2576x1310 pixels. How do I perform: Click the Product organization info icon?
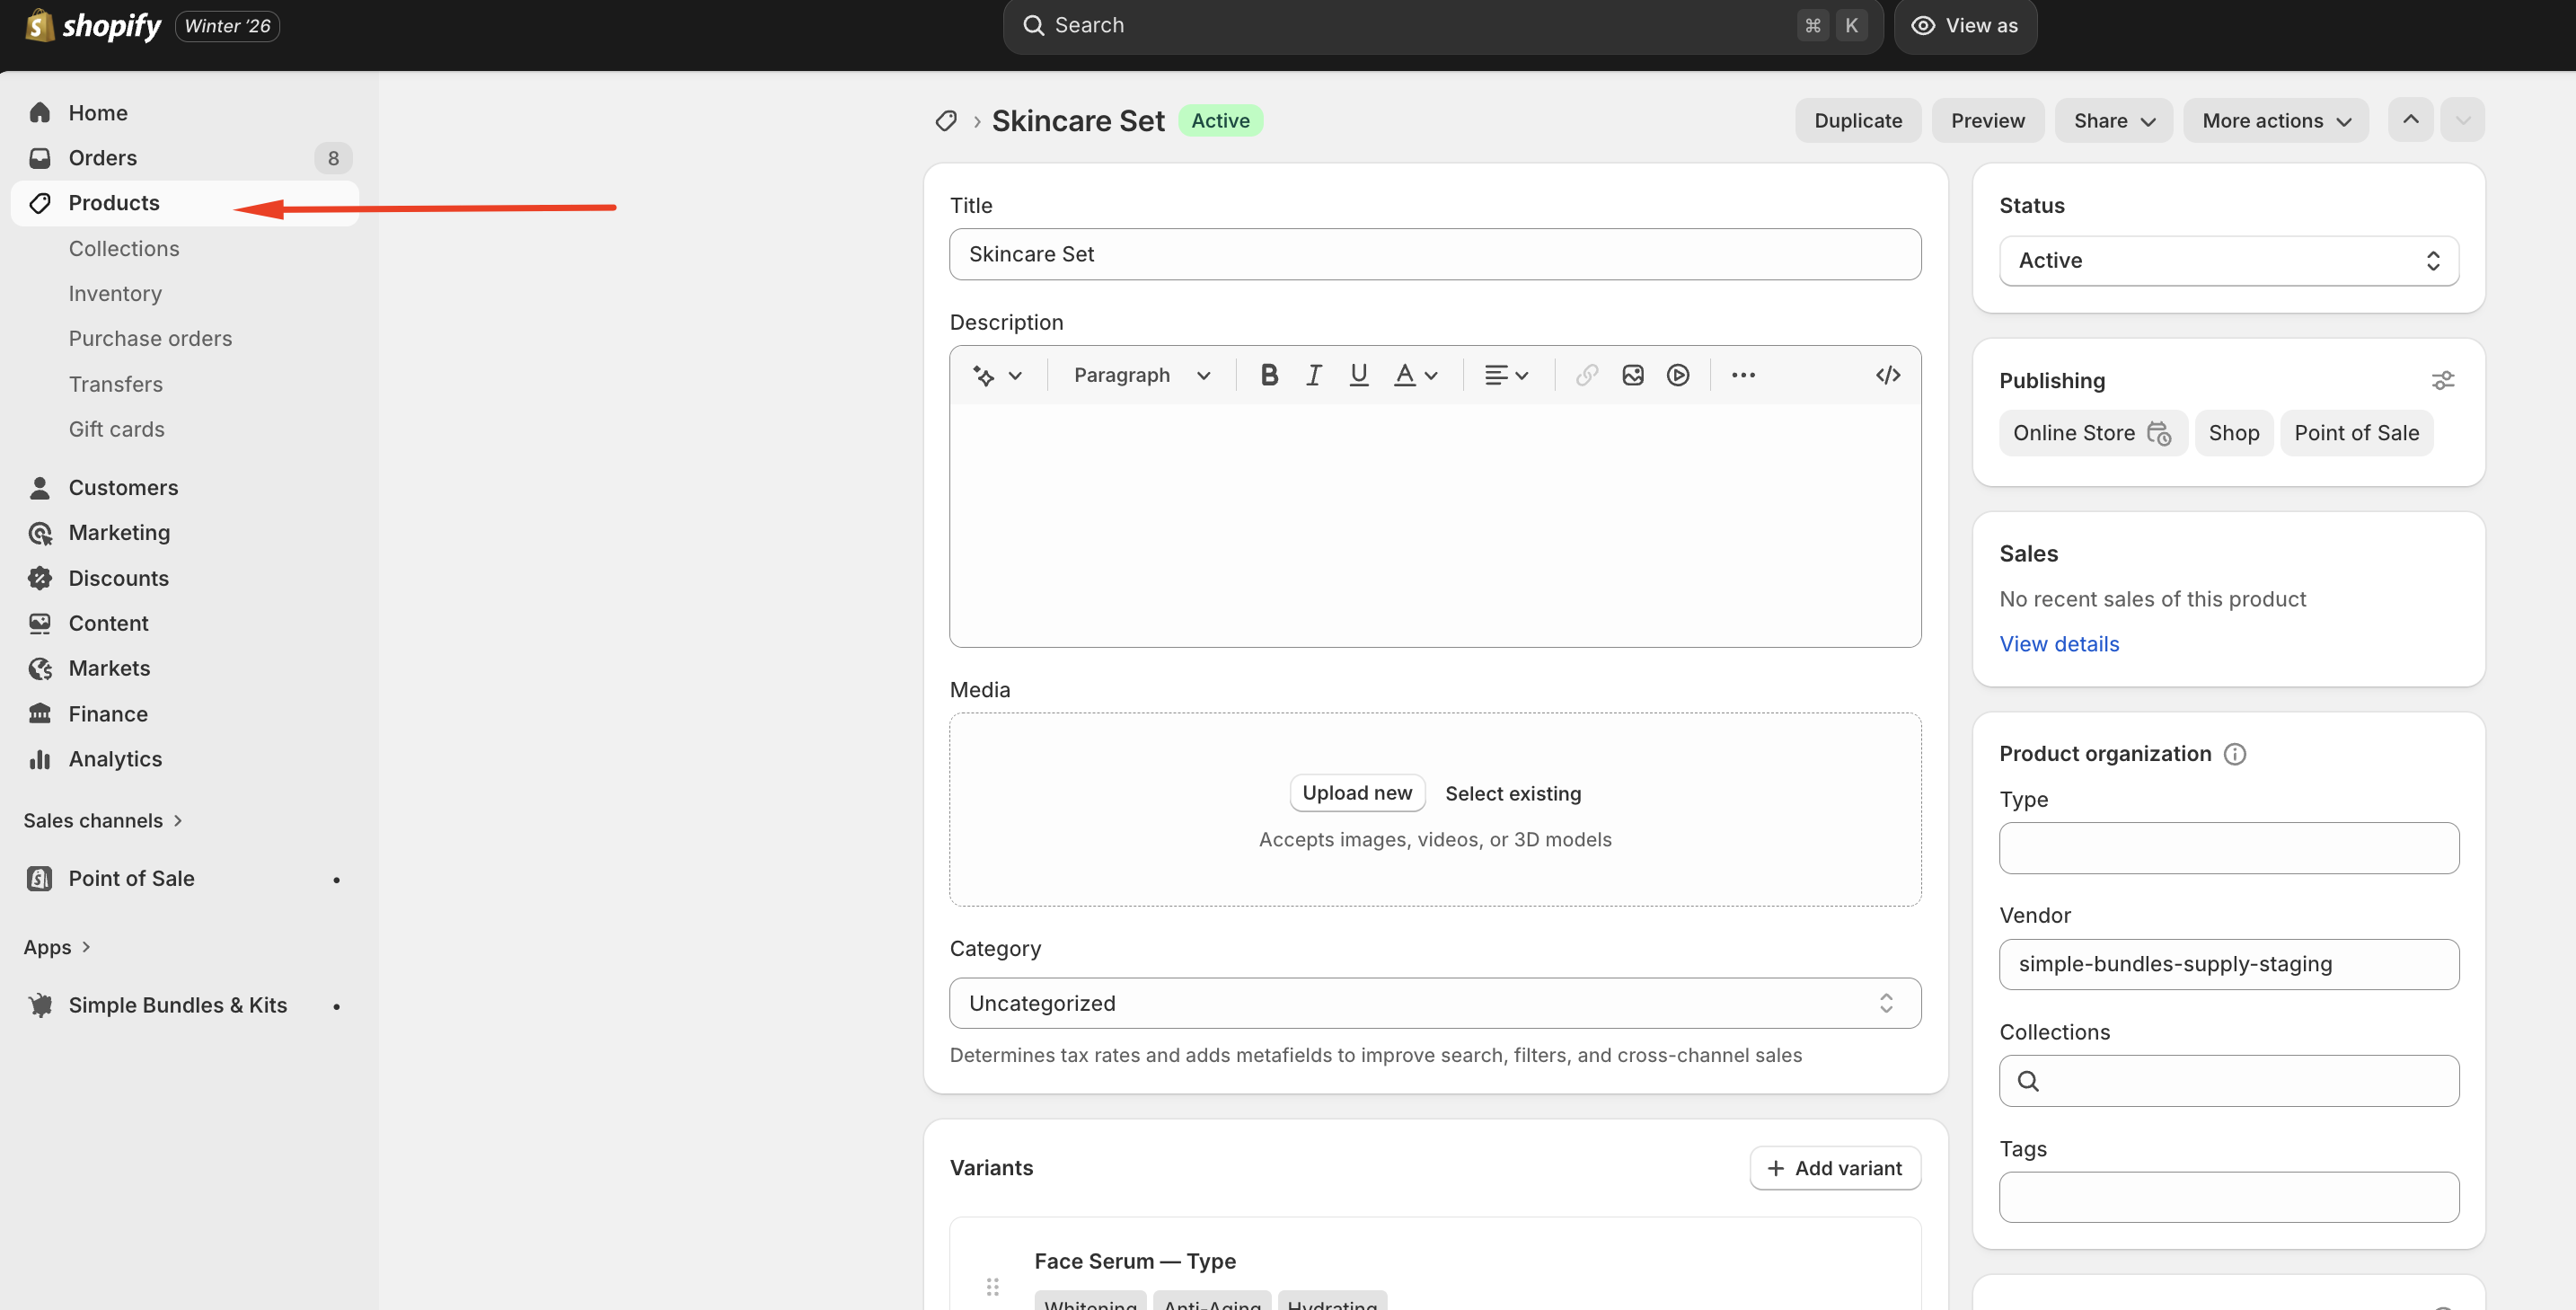[x=2234, y=754]
